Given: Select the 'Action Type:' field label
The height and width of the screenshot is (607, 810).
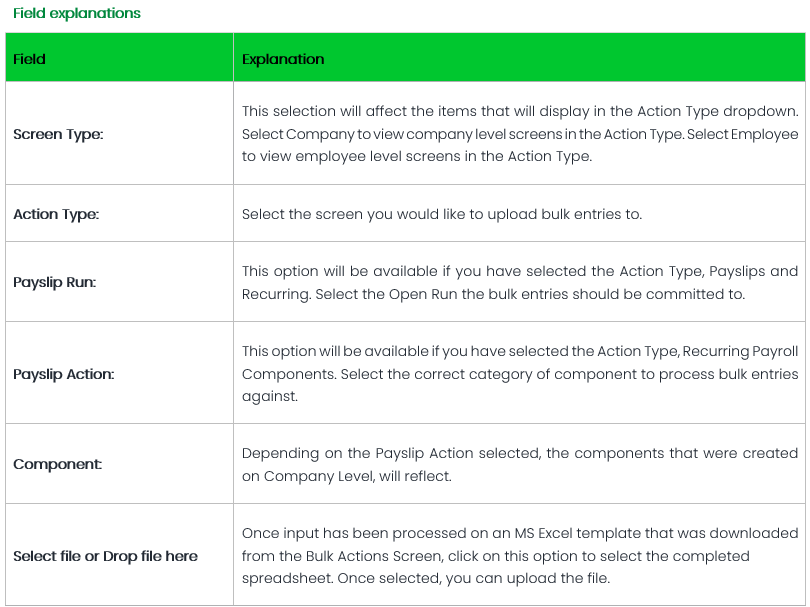Looking at the screenshot, I should click(x=56, y=214).
